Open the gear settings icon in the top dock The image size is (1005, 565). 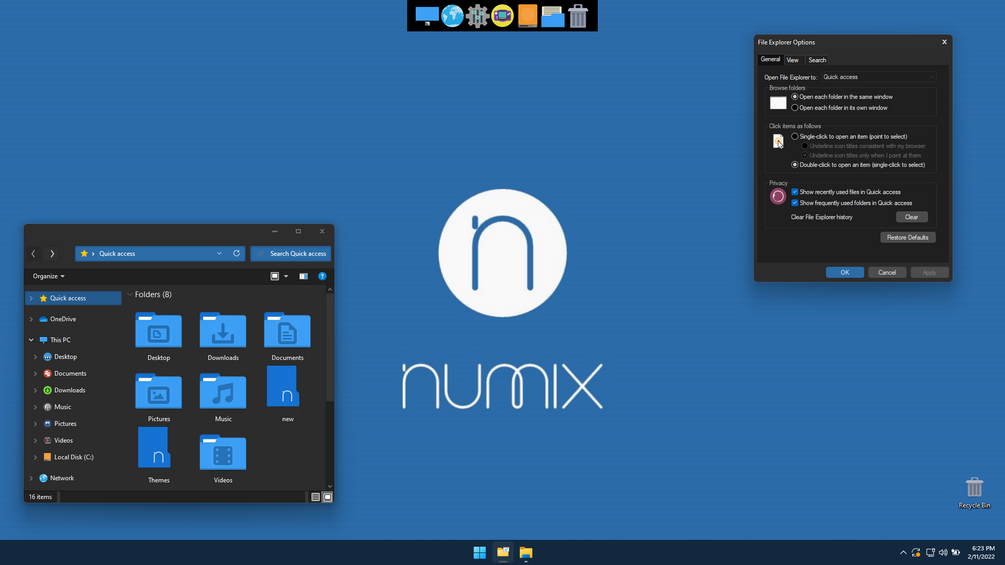click(x=478, y=15)
